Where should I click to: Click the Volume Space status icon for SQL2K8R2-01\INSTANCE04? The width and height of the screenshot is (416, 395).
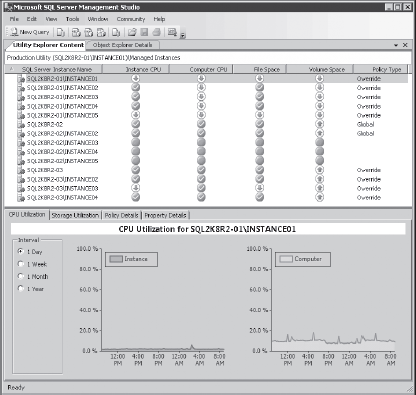point(319,106)
